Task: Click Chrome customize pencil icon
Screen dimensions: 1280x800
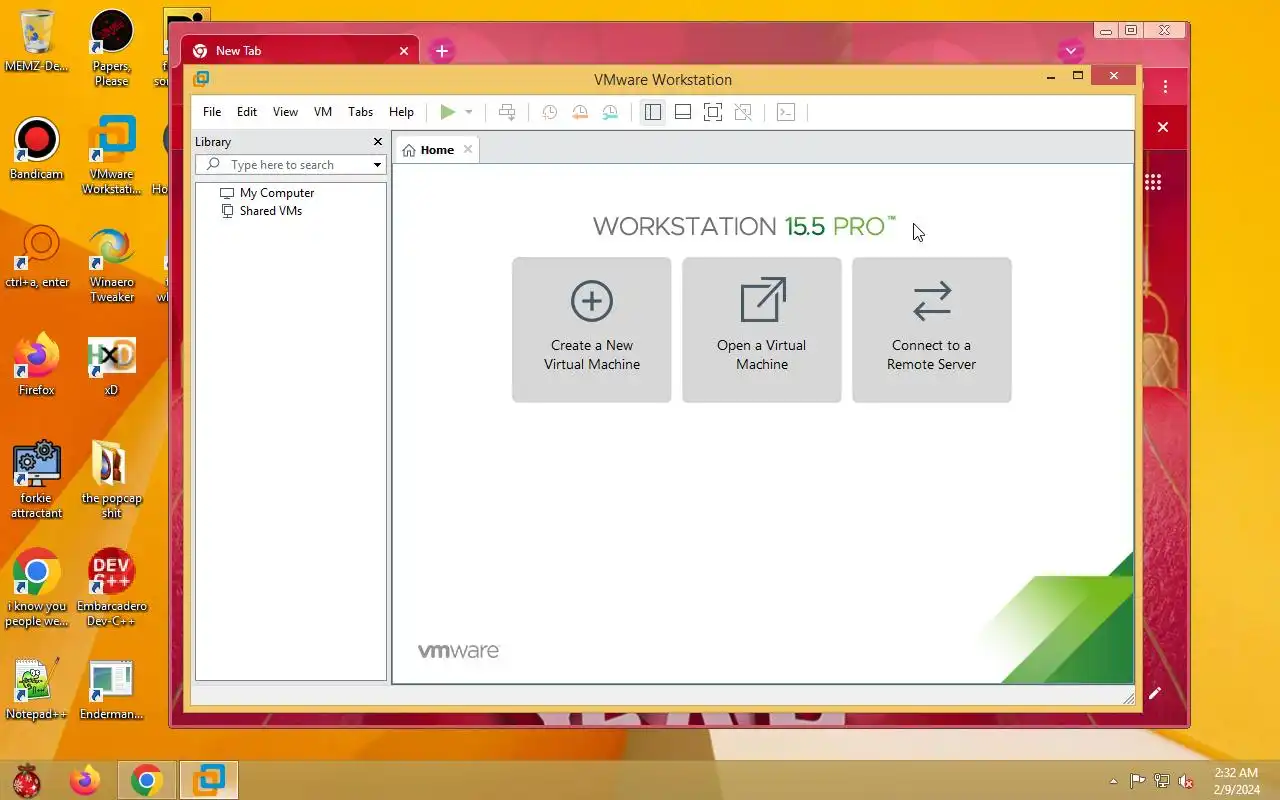Action: [x=1155, y=693]
